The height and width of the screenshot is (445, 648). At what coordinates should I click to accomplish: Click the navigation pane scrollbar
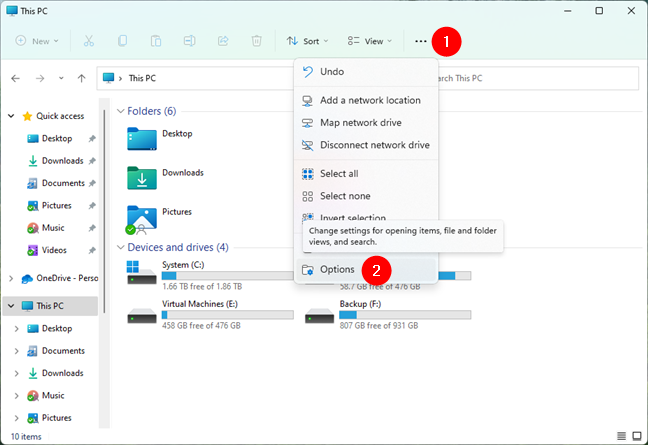pos(105,211)
